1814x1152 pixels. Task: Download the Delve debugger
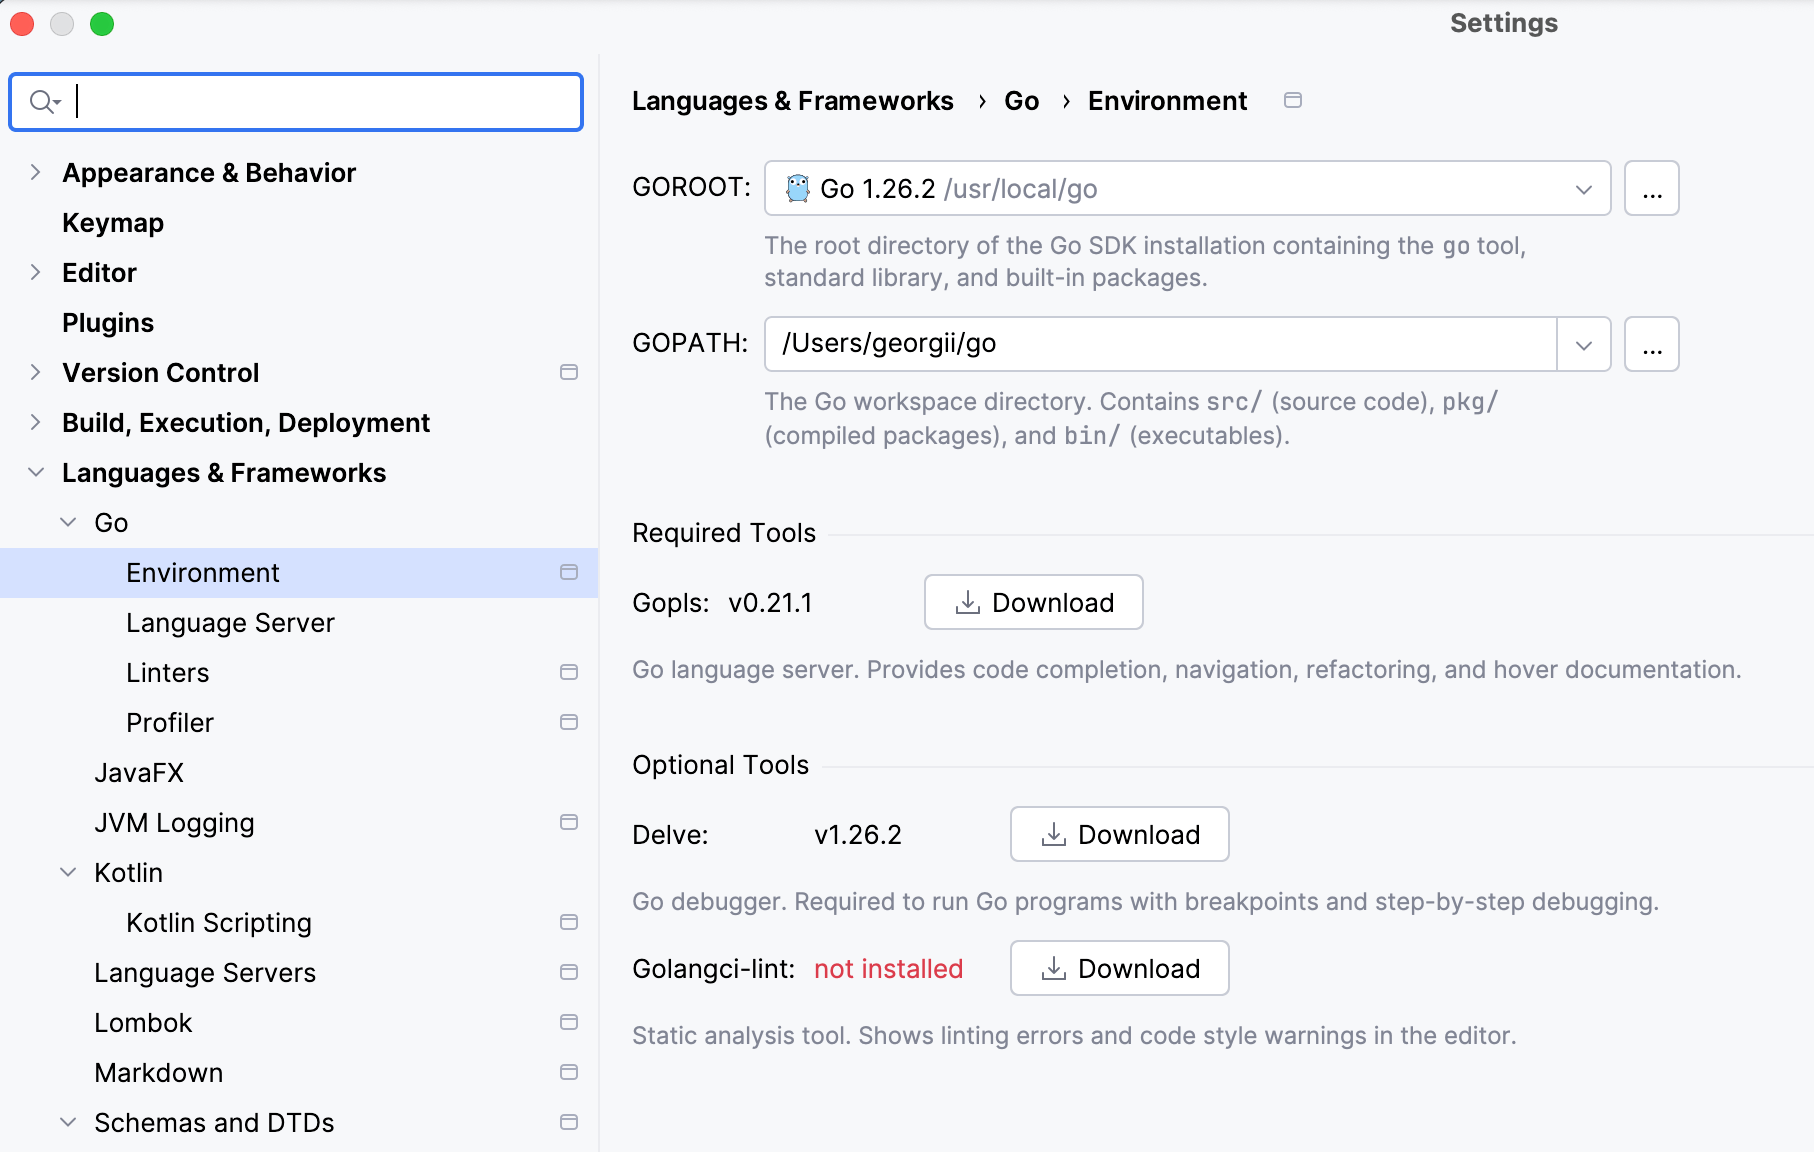pos(1119,834)
